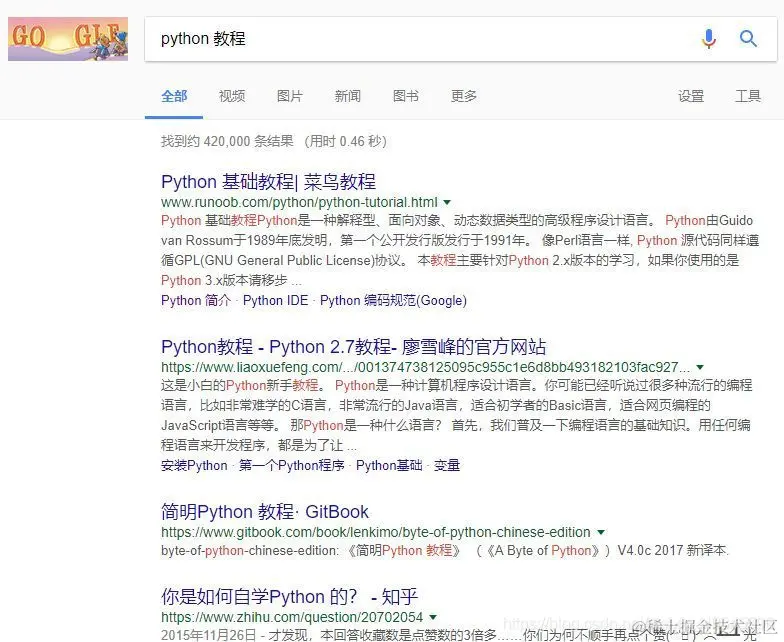This screenshot has height=642, width=784.
Task: Open the 工具 search tools
Action: (x=748, y=96)
